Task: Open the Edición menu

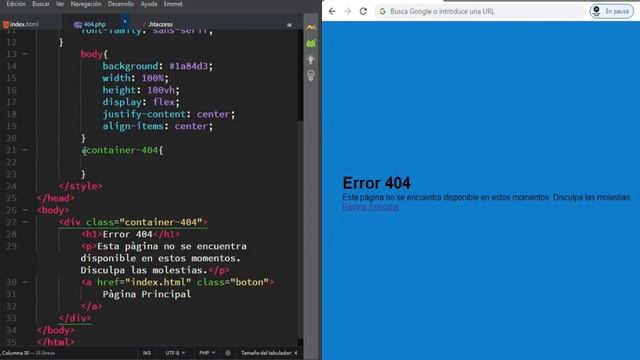Action: pos(16,4)
